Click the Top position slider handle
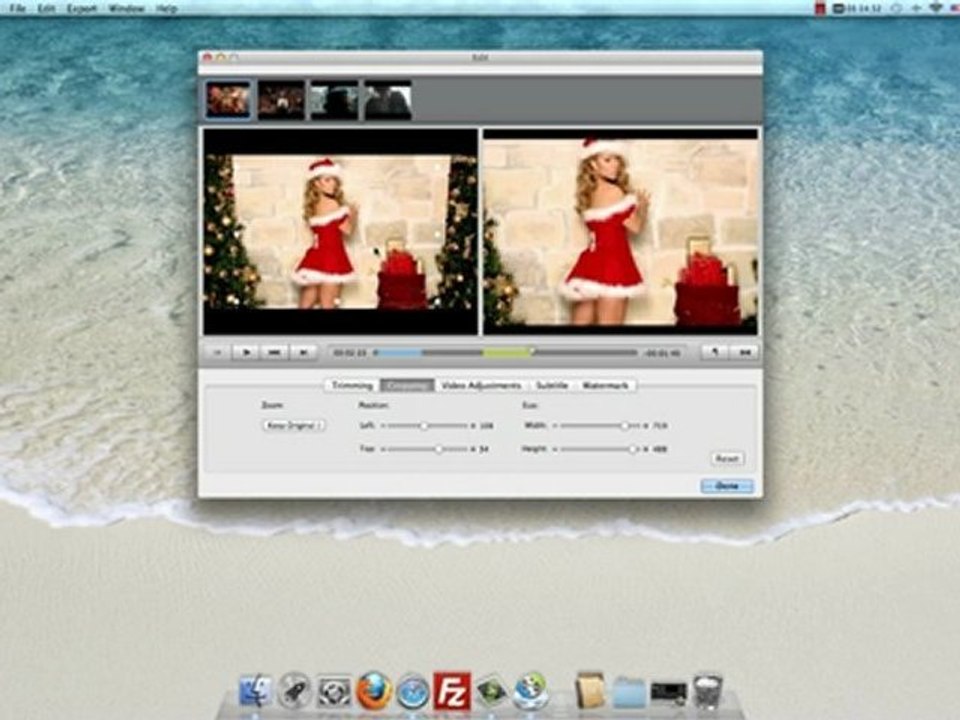960x720 pixels. [438, 449]
